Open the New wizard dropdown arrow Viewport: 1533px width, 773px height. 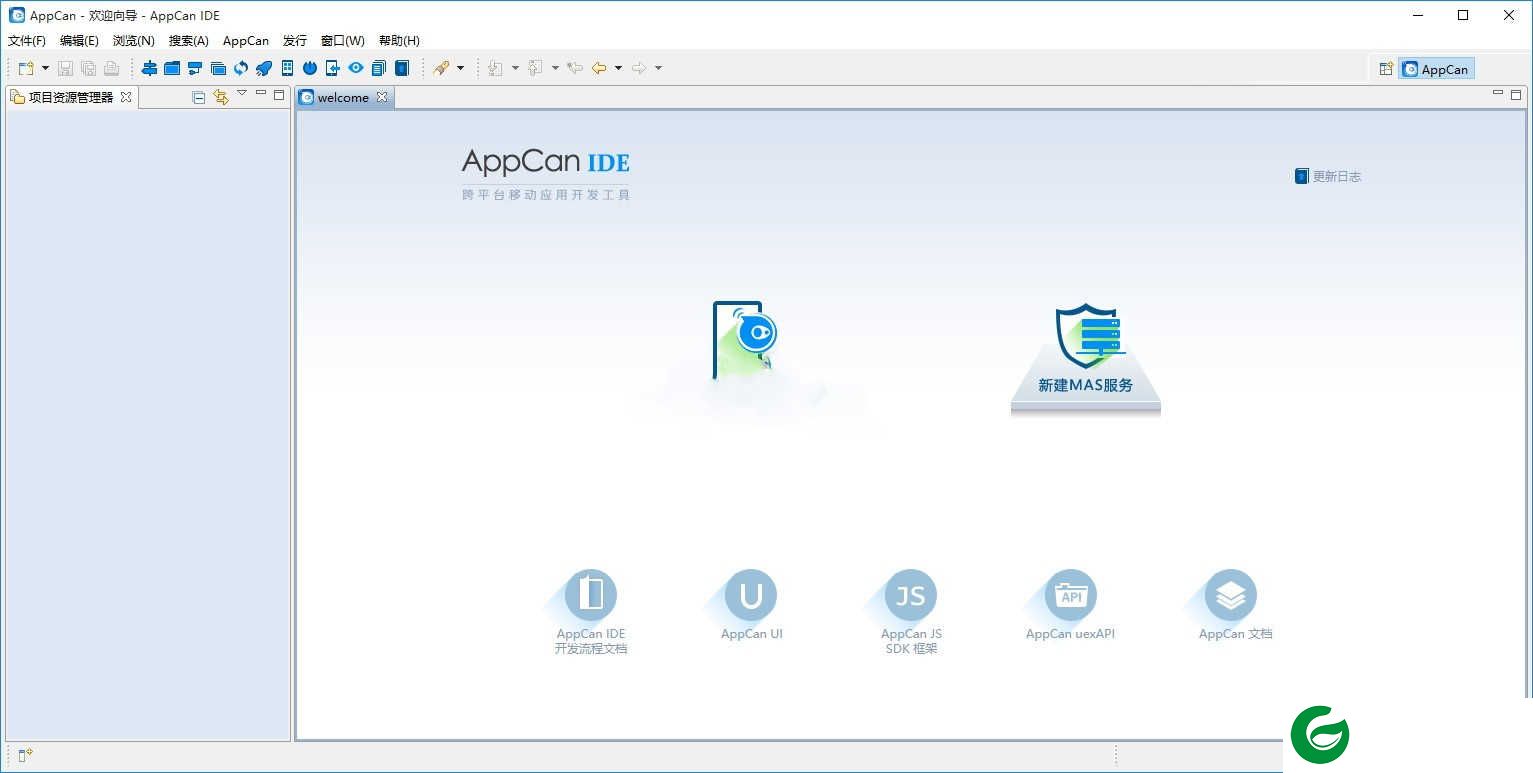pos(45,68)
